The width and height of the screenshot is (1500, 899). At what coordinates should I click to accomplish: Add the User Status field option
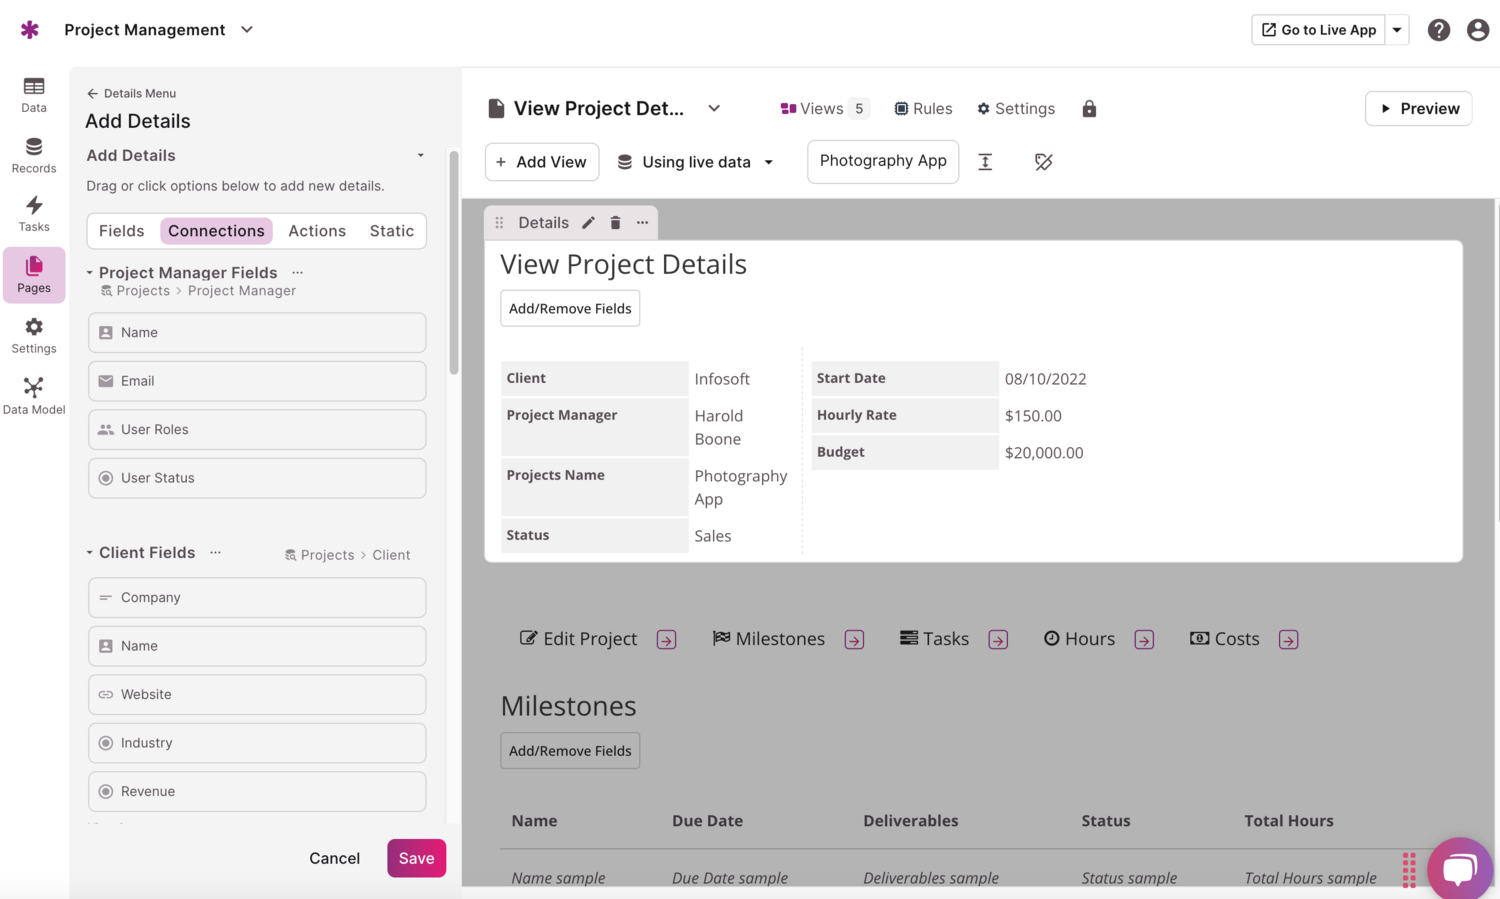click(x=257, y=478)
